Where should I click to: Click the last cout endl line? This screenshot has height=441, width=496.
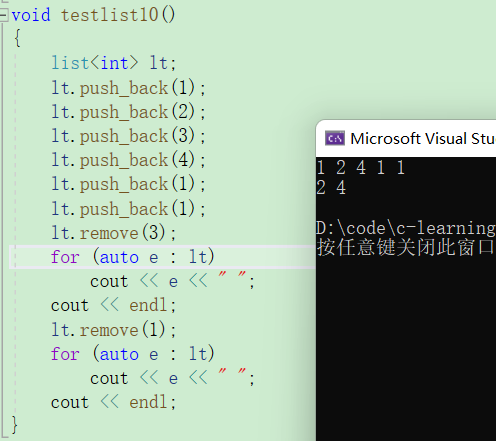[113, 402]
